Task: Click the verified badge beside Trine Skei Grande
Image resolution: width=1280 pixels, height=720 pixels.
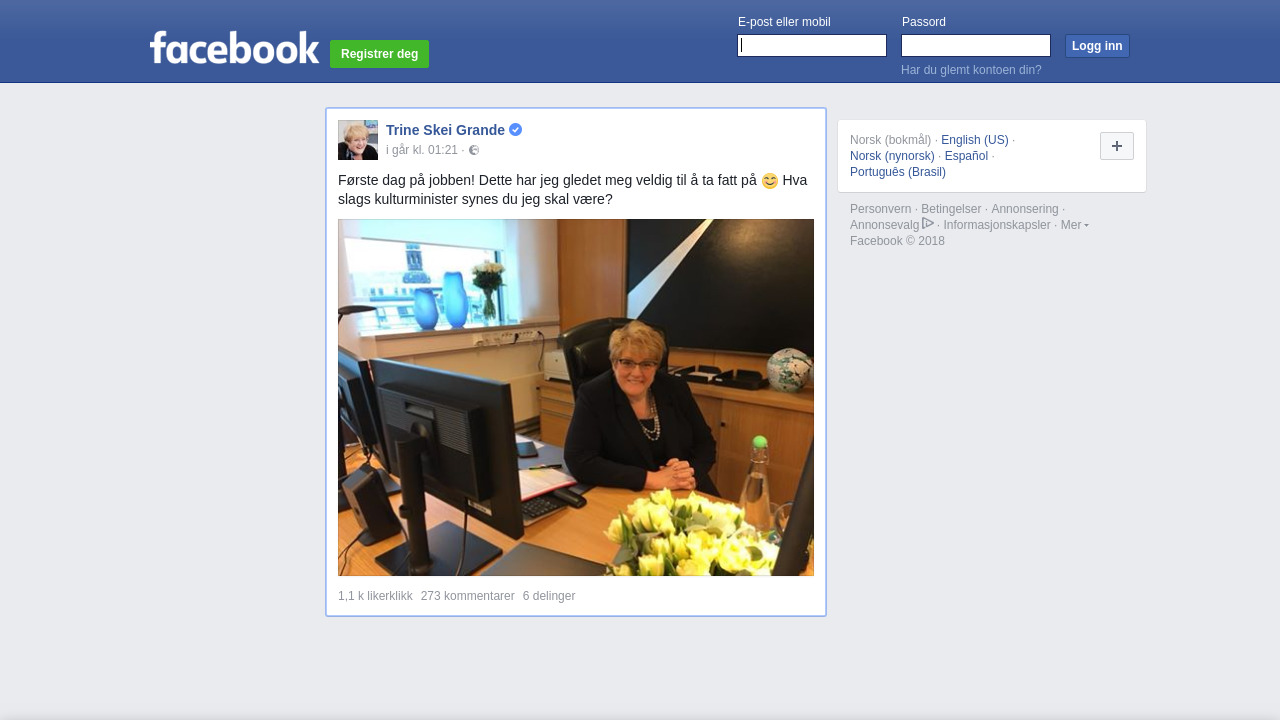Action: [515, 130]
